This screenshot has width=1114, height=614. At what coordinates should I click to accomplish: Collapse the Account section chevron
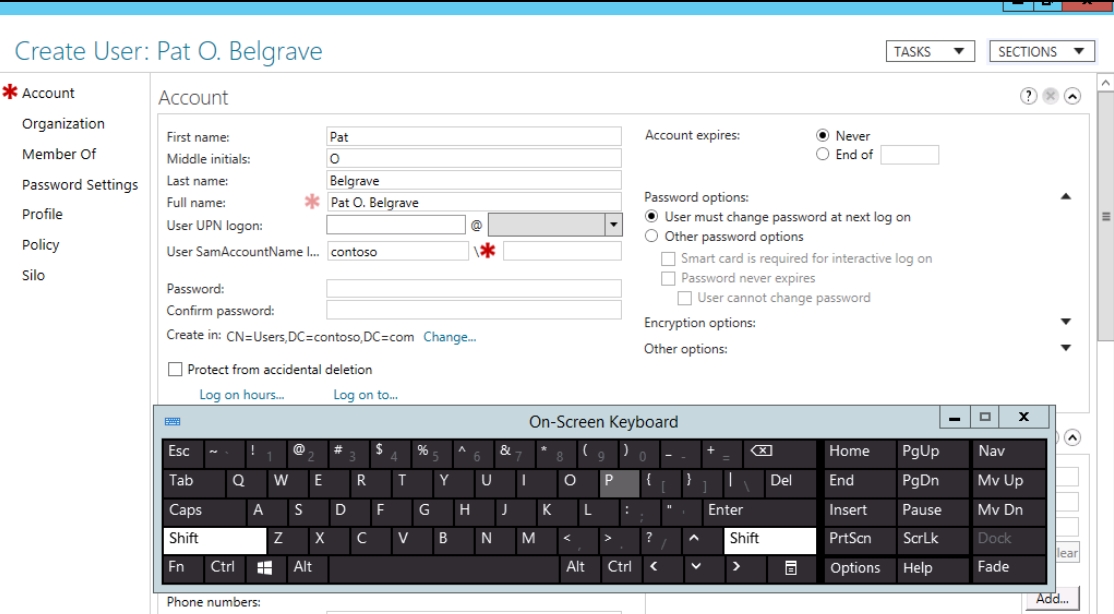coord(1073,96)
